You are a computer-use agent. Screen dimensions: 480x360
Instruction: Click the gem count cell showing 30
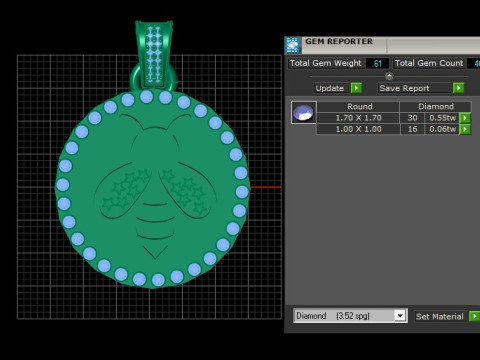[x=412, y=118]
